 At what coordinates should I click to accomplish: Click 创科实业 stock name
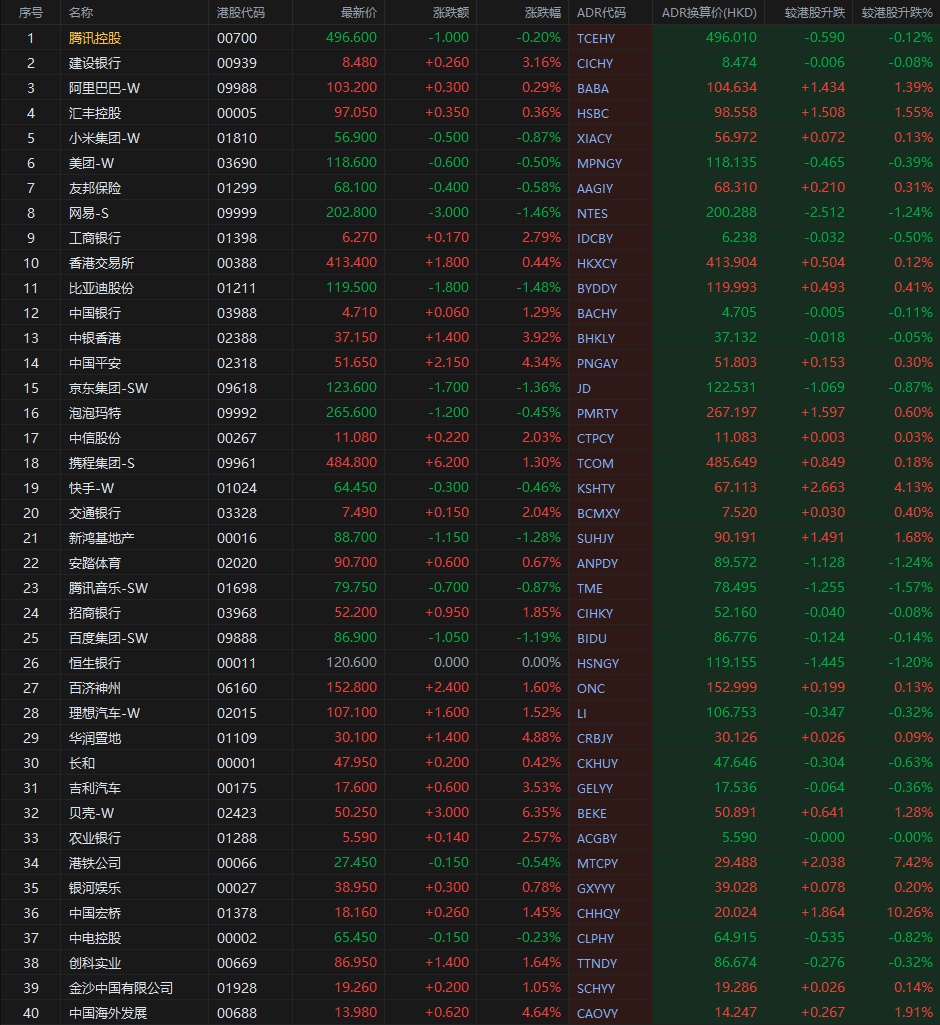[95, 963]
